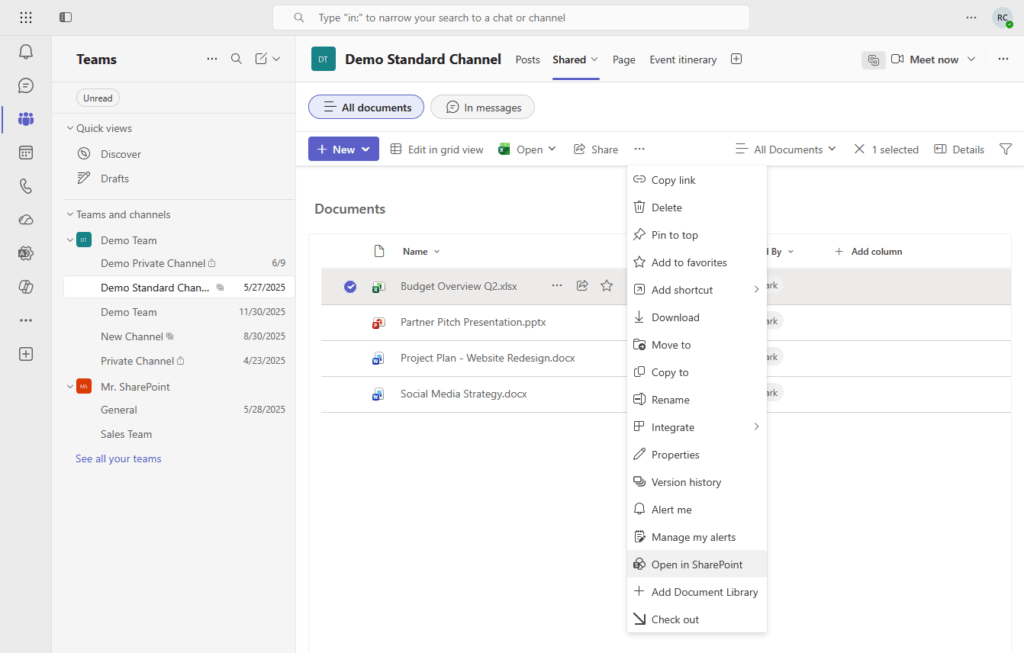Open the Name column sort dropdown
Viewport: 1024px width, 653px height.
click(x=437, y=251)
